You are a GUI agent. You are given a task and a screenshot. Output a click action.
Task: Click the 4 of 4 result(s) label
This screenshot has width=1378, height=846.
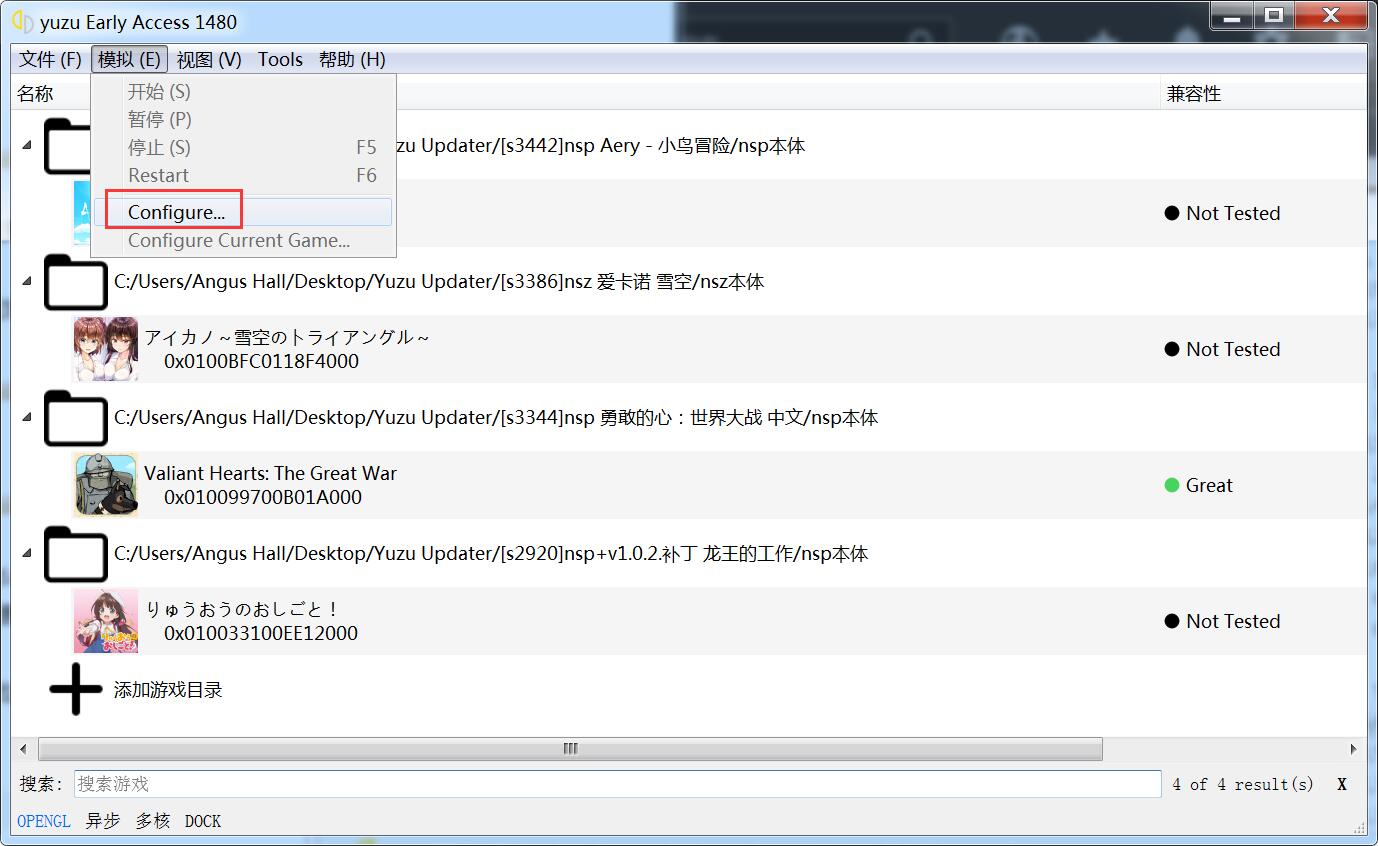1243,784
